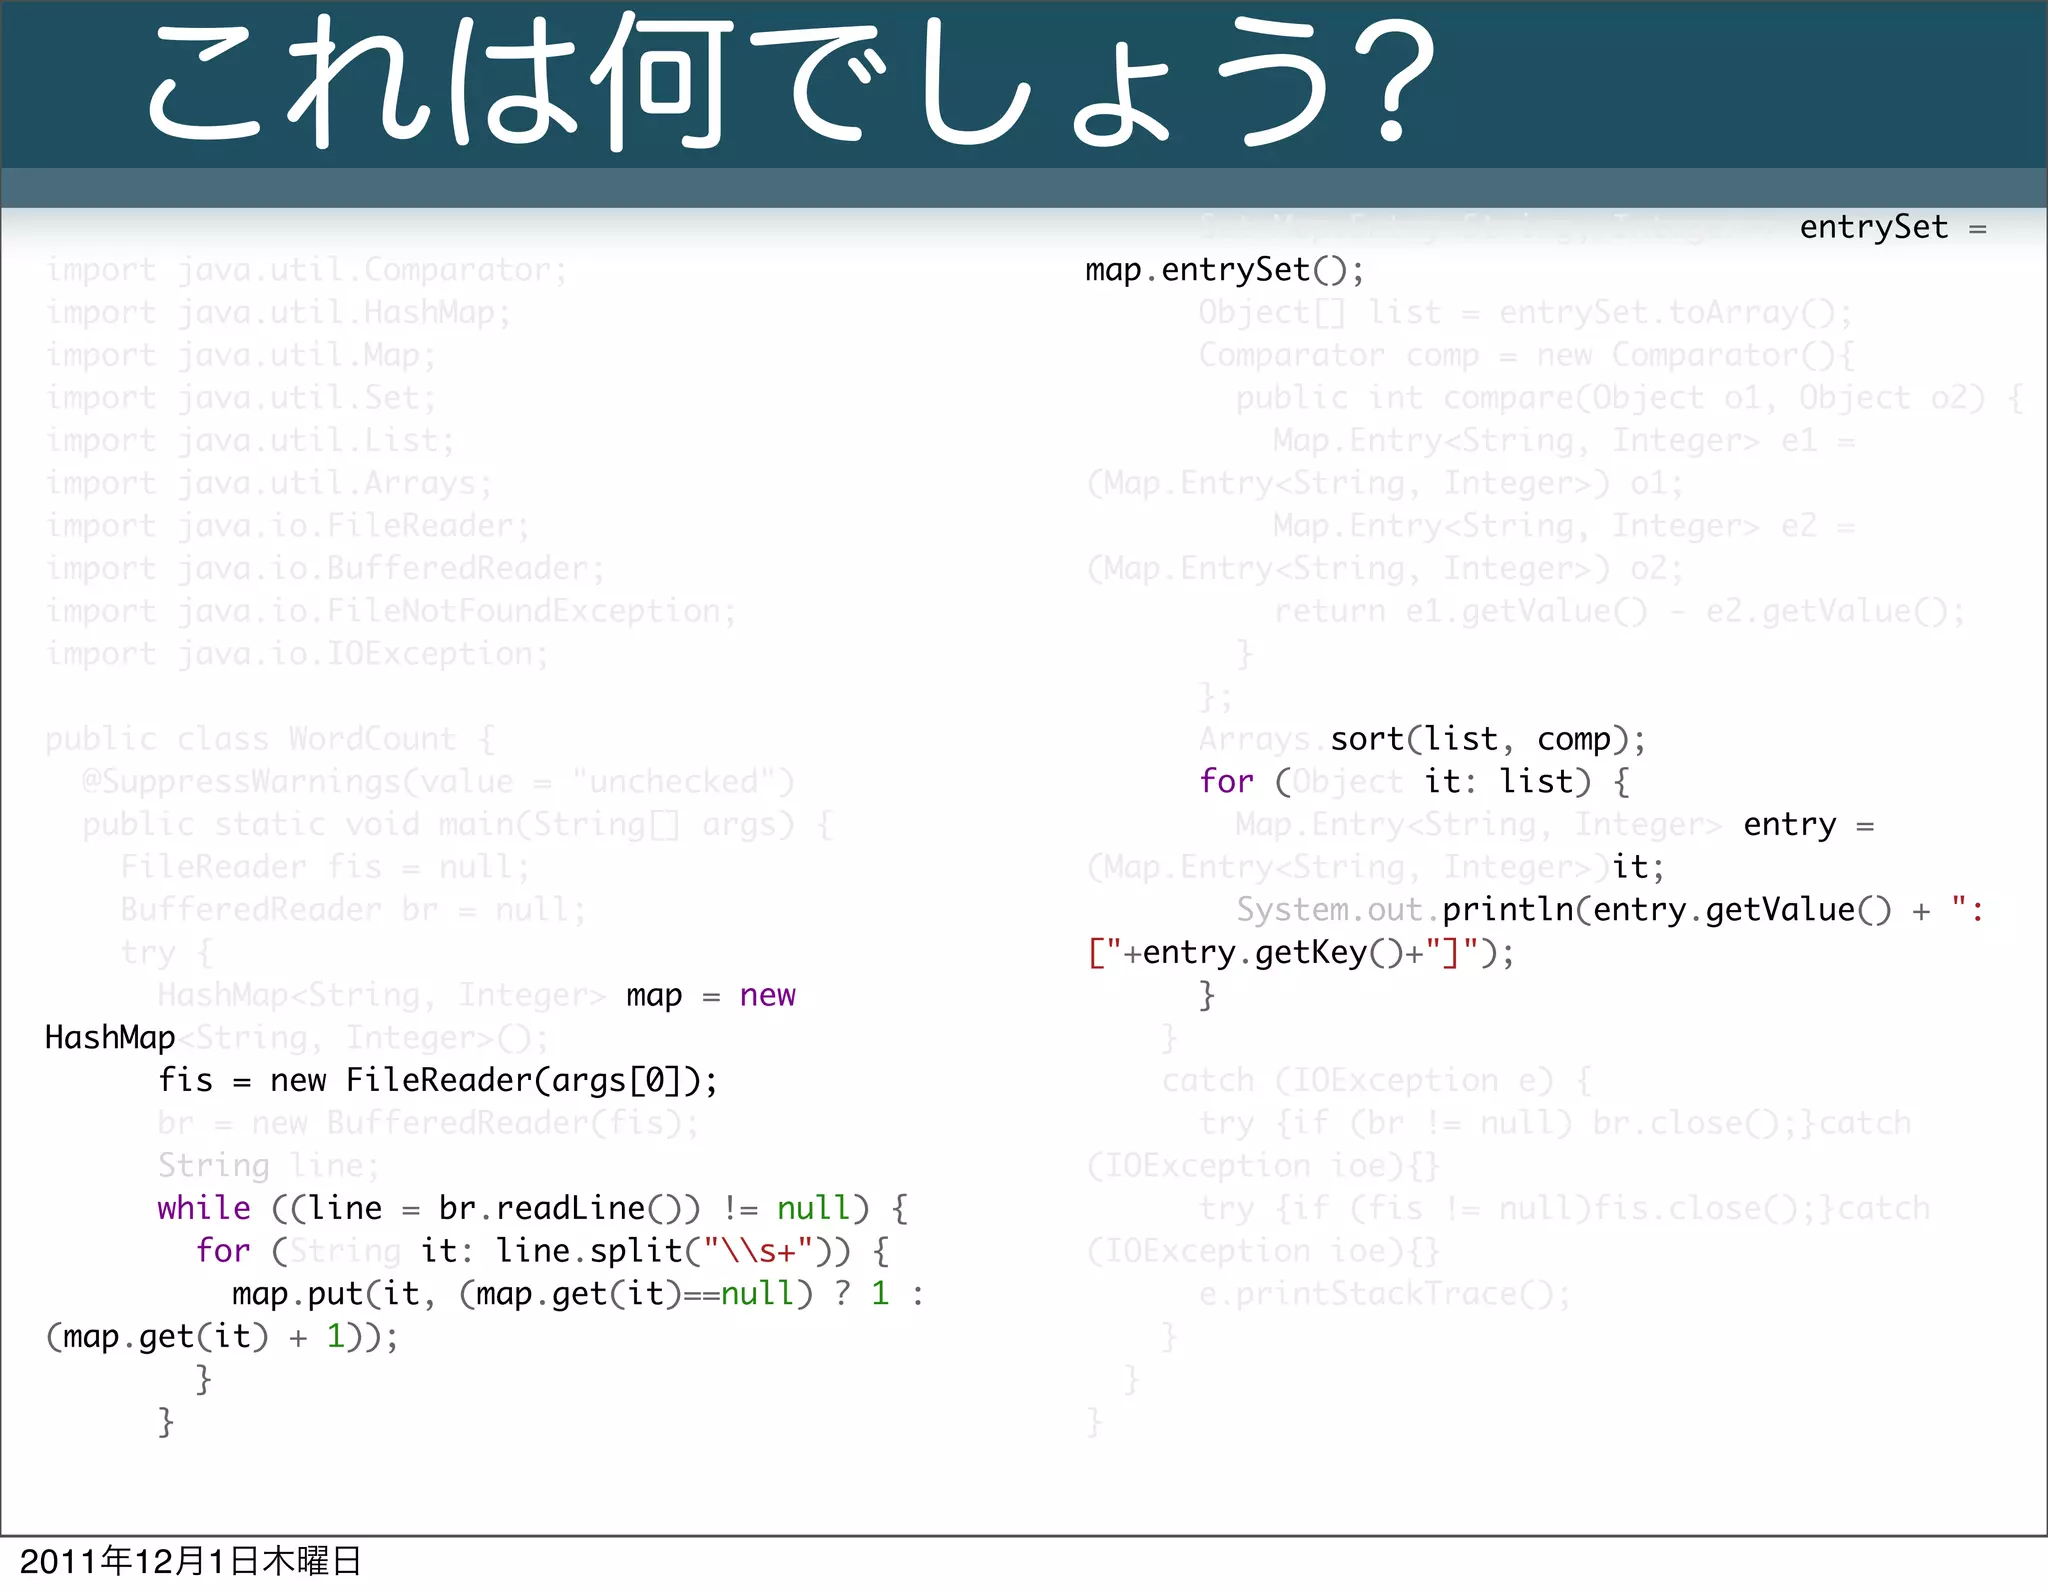Click the text '["+entry.getKey()+"]");'
Image resolution: width=2048 pixels, height=1593 pixels.
[1300, 953]
